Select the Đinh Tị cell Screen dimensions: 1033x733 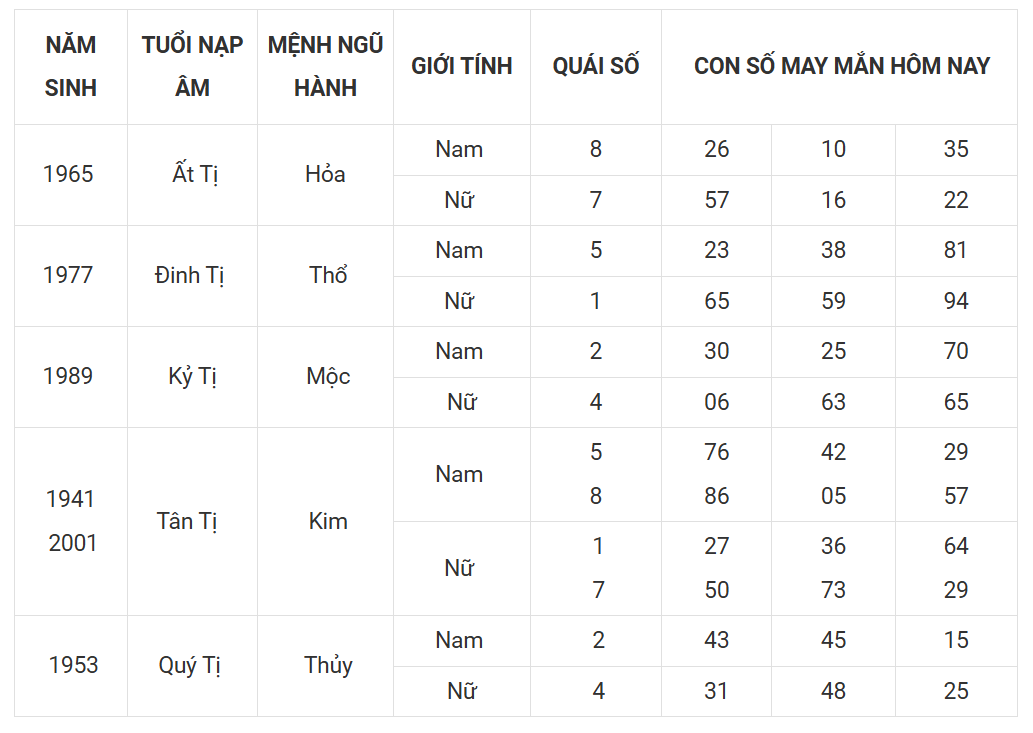coord(192,276)
